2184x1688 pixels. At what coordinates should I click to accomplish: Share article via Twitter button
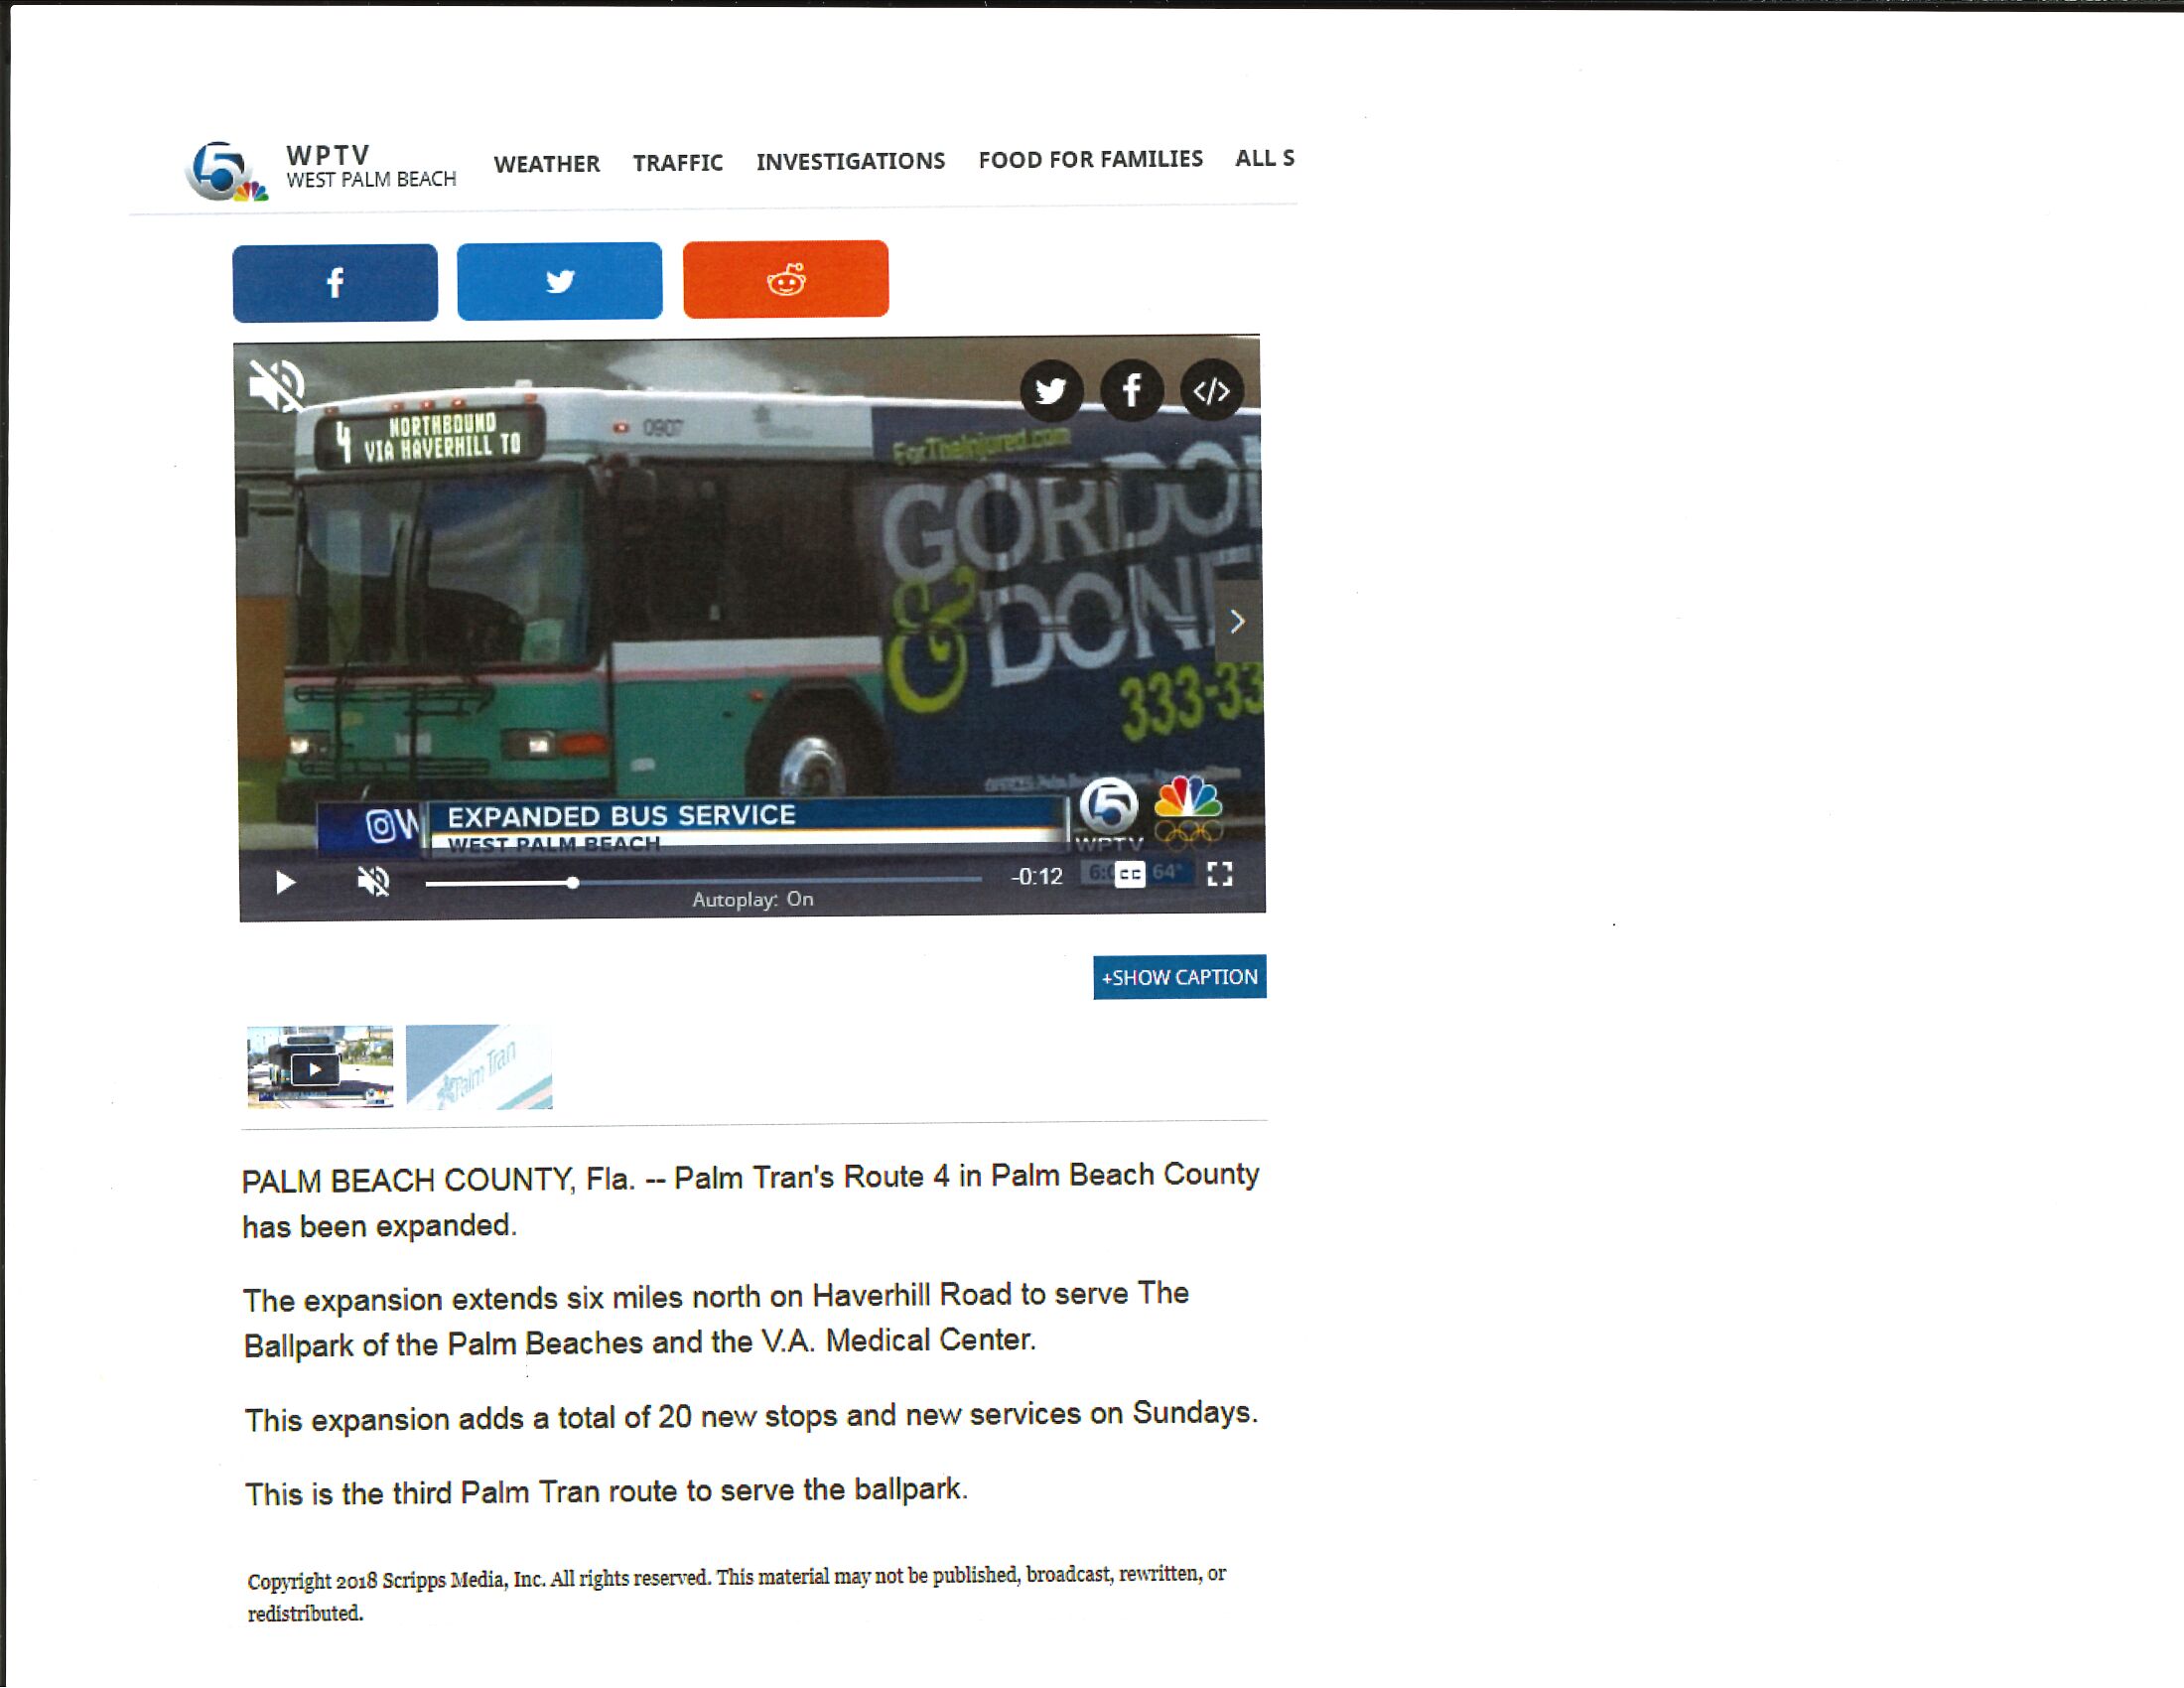coord(560,281)
